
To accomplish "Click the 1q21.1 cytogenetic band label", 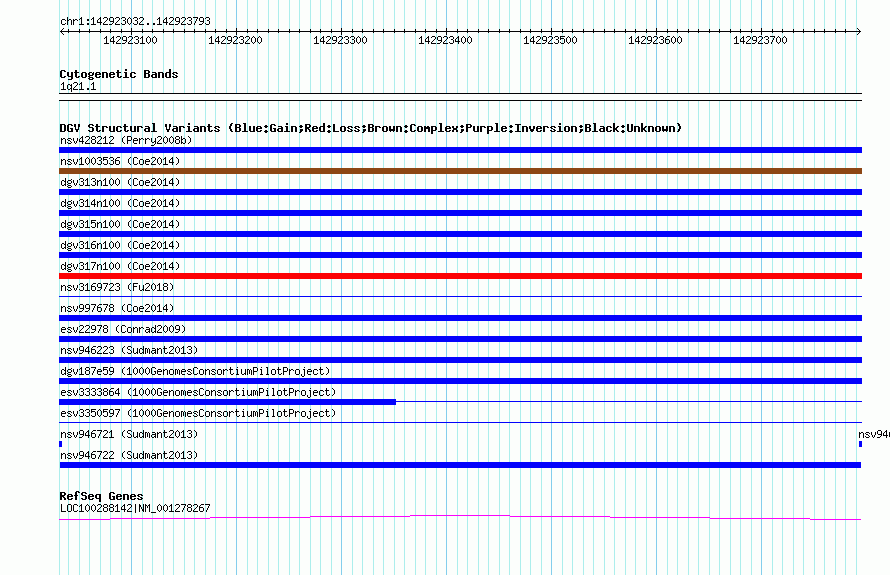I will [78, 86].
